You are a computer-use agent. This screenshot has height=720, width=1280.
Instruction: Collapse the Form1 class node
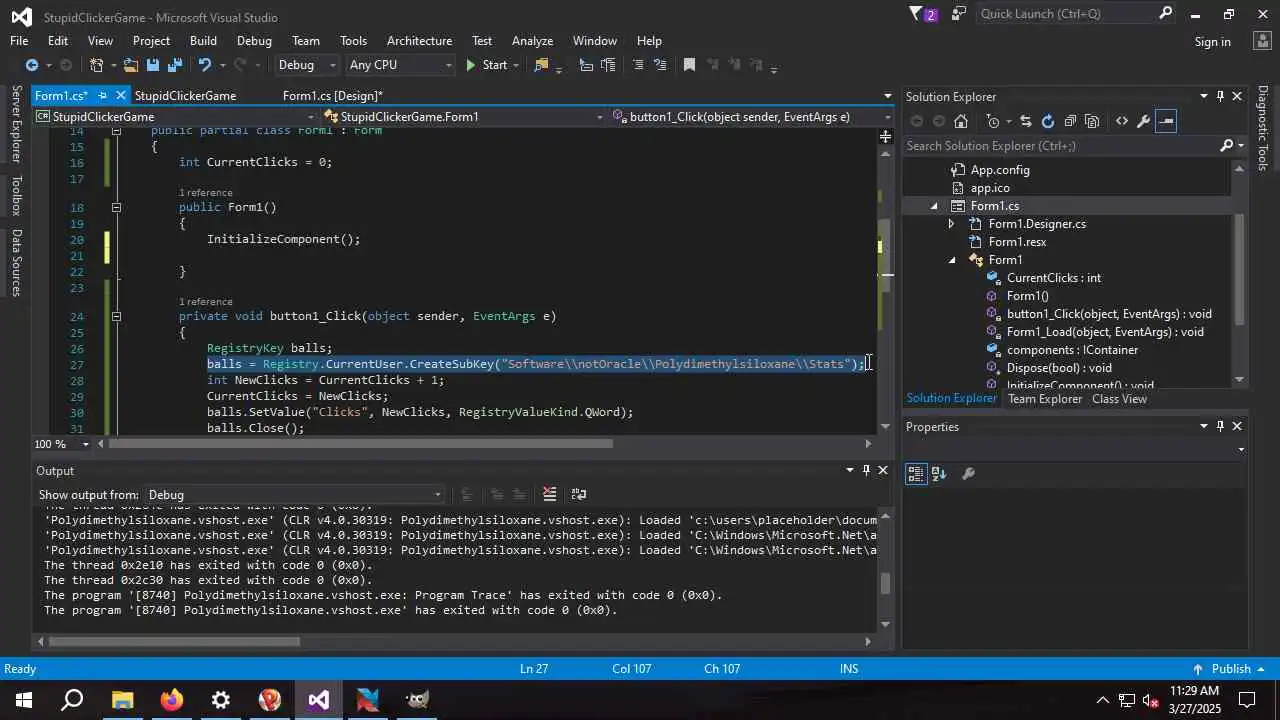953,260
